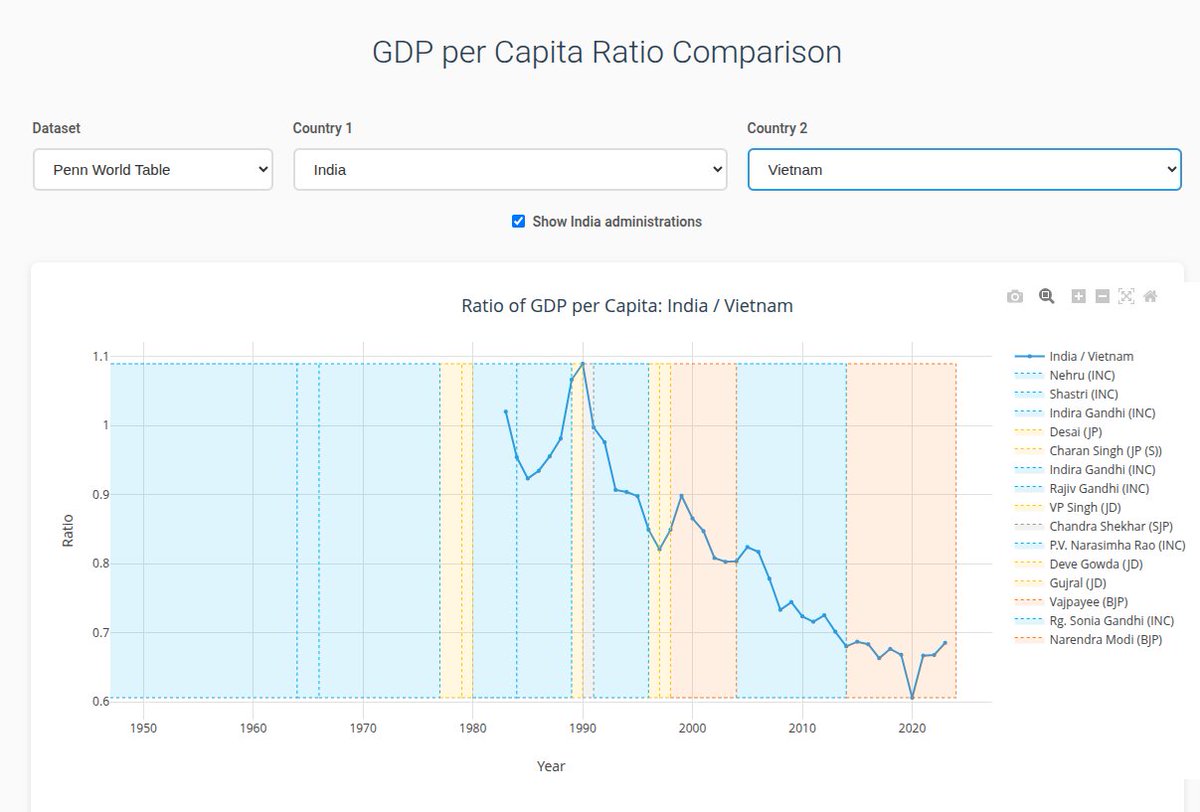Toggle P.V. Narasimha Rao (INC) legend entry
Viewport: 1200px width, 812px height.
tap(1117, 546)
